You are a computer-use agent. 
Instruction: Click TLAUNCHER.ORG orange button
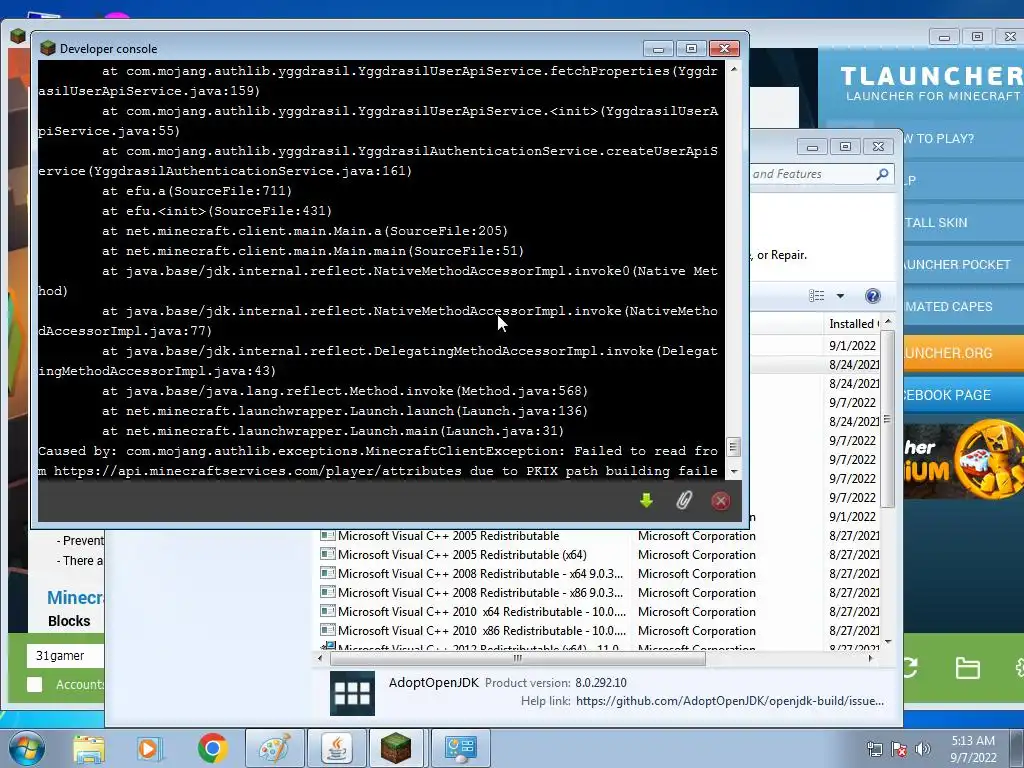click(964, 353)
